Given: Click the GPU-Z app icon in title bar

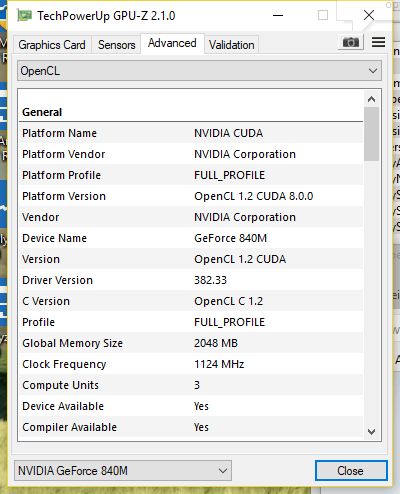Looking at the screenshot, I should pos(24,16).
